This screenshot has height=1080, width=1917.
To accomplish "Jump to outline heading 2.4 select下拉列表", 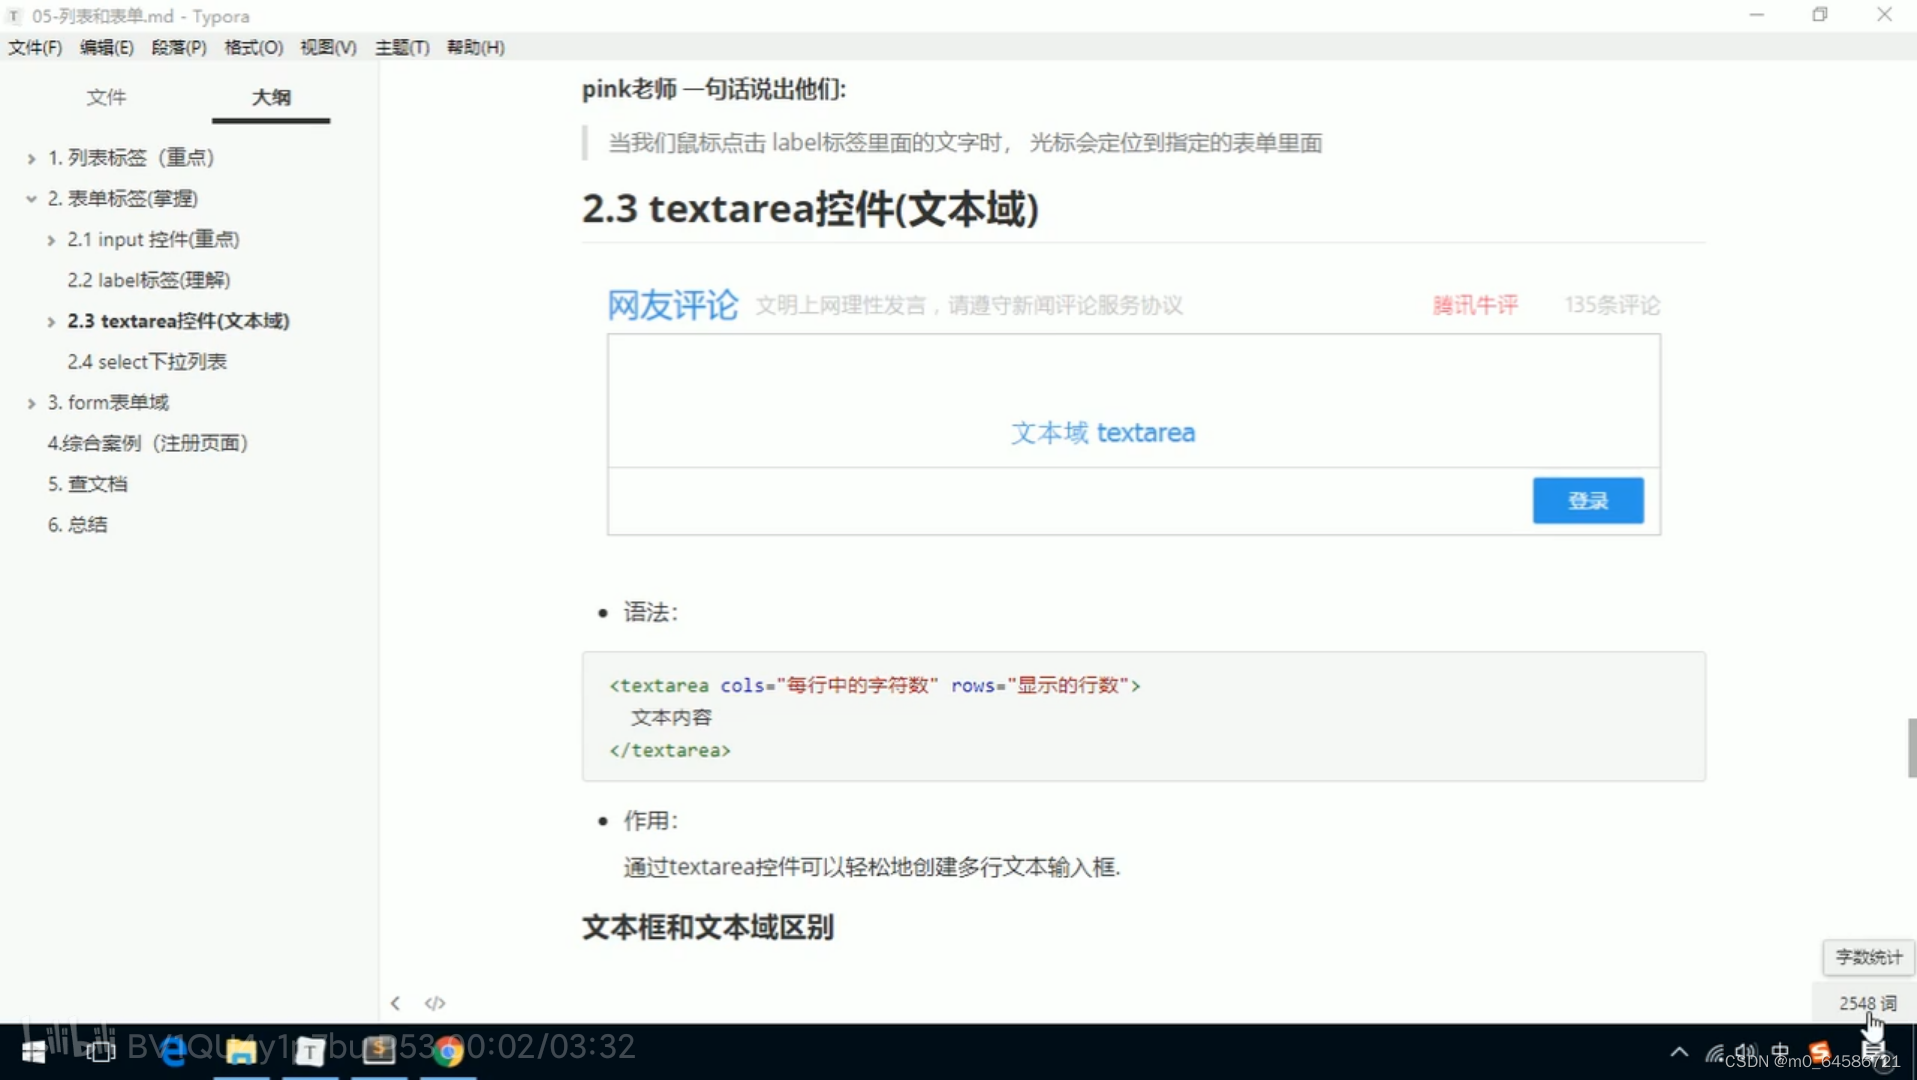I will [x=147, y=362].
